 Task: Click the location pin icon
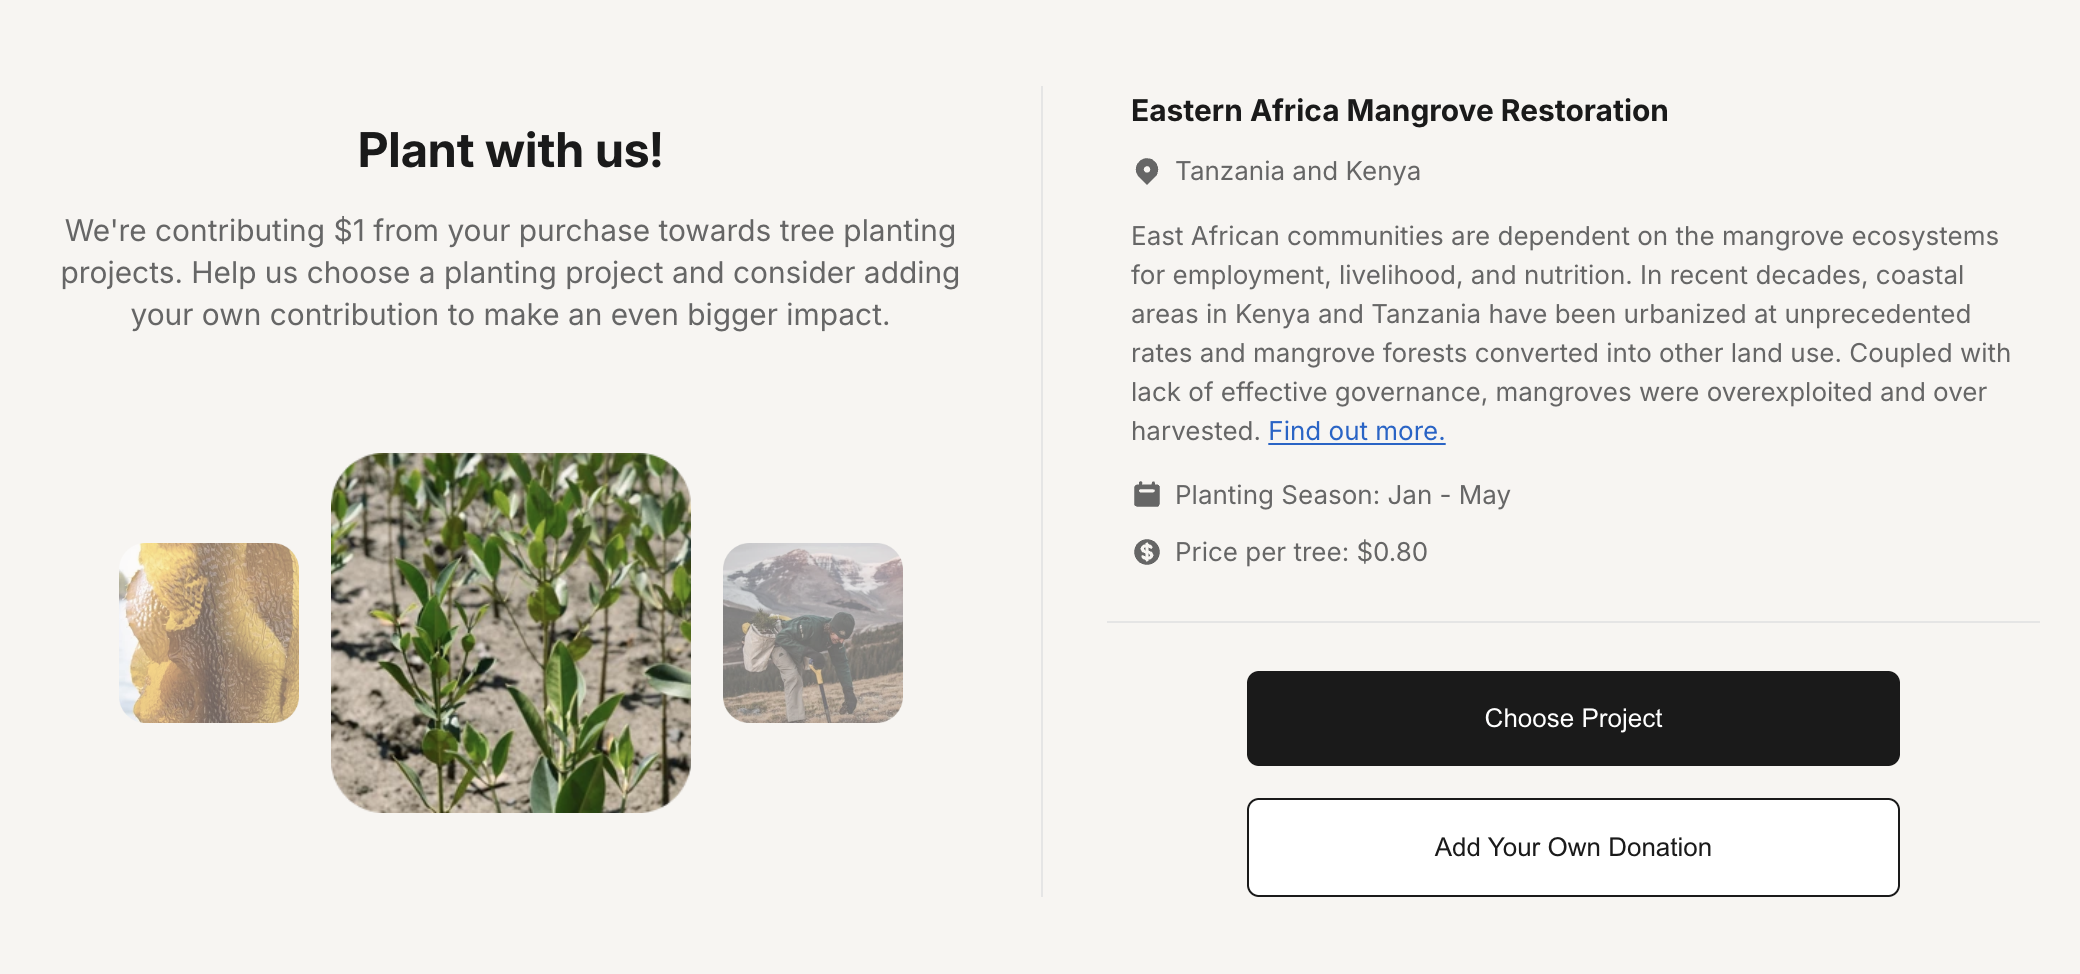tap(1147, 171)
